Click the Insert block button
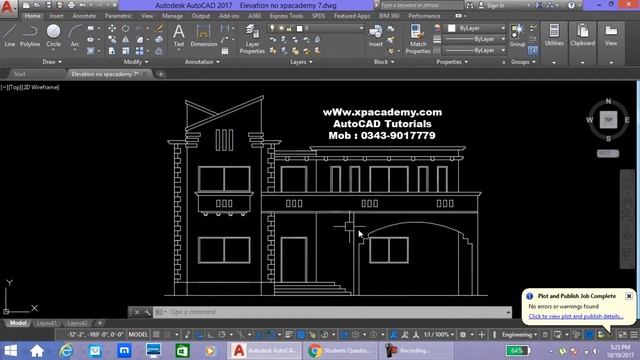640x360 pixels. click(x=376, y=36)
